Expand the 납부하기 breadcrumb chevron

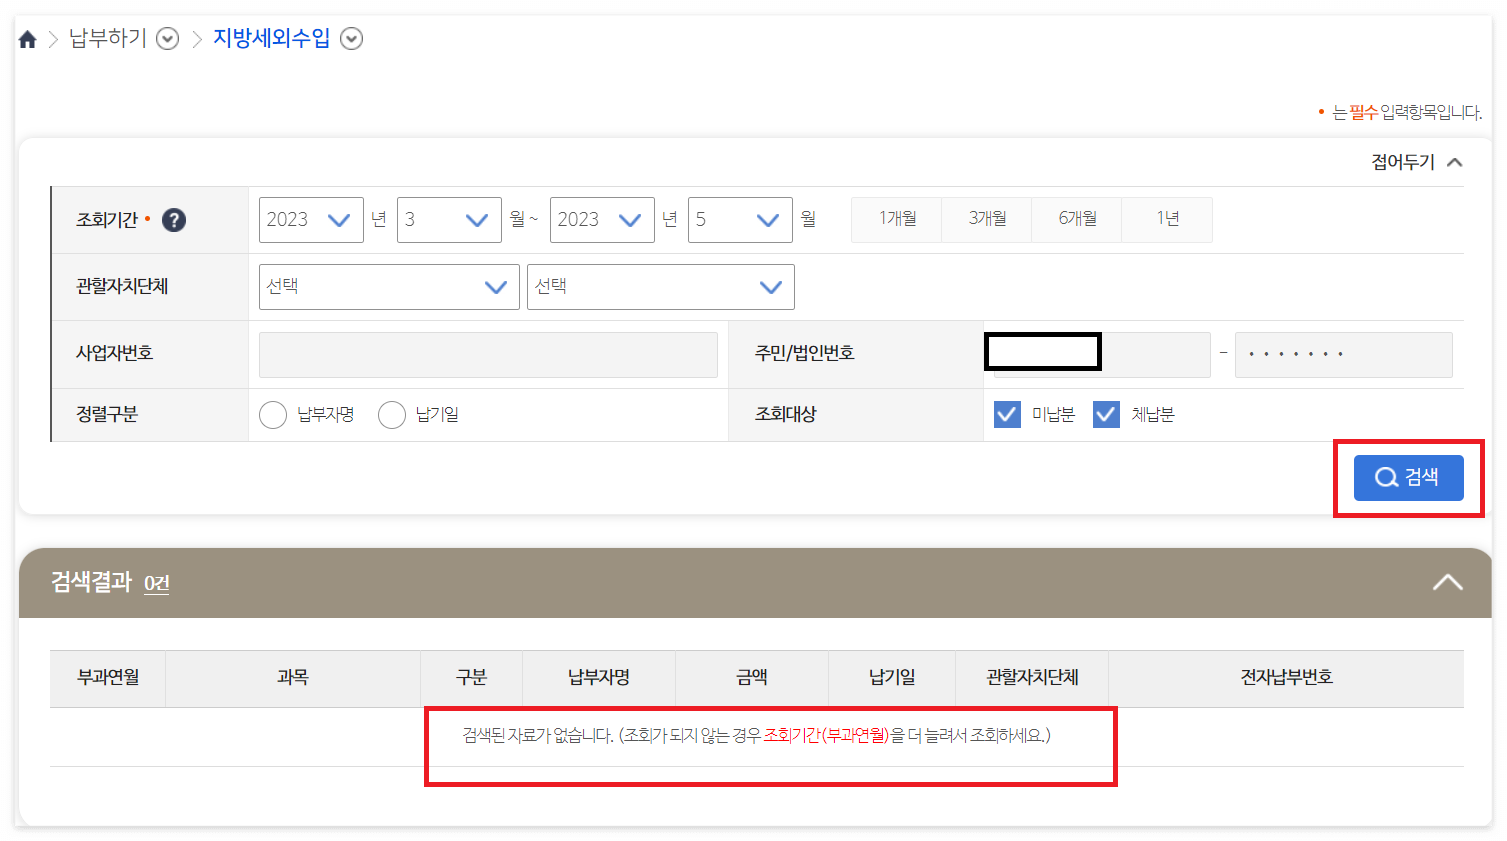click(167, 38)
